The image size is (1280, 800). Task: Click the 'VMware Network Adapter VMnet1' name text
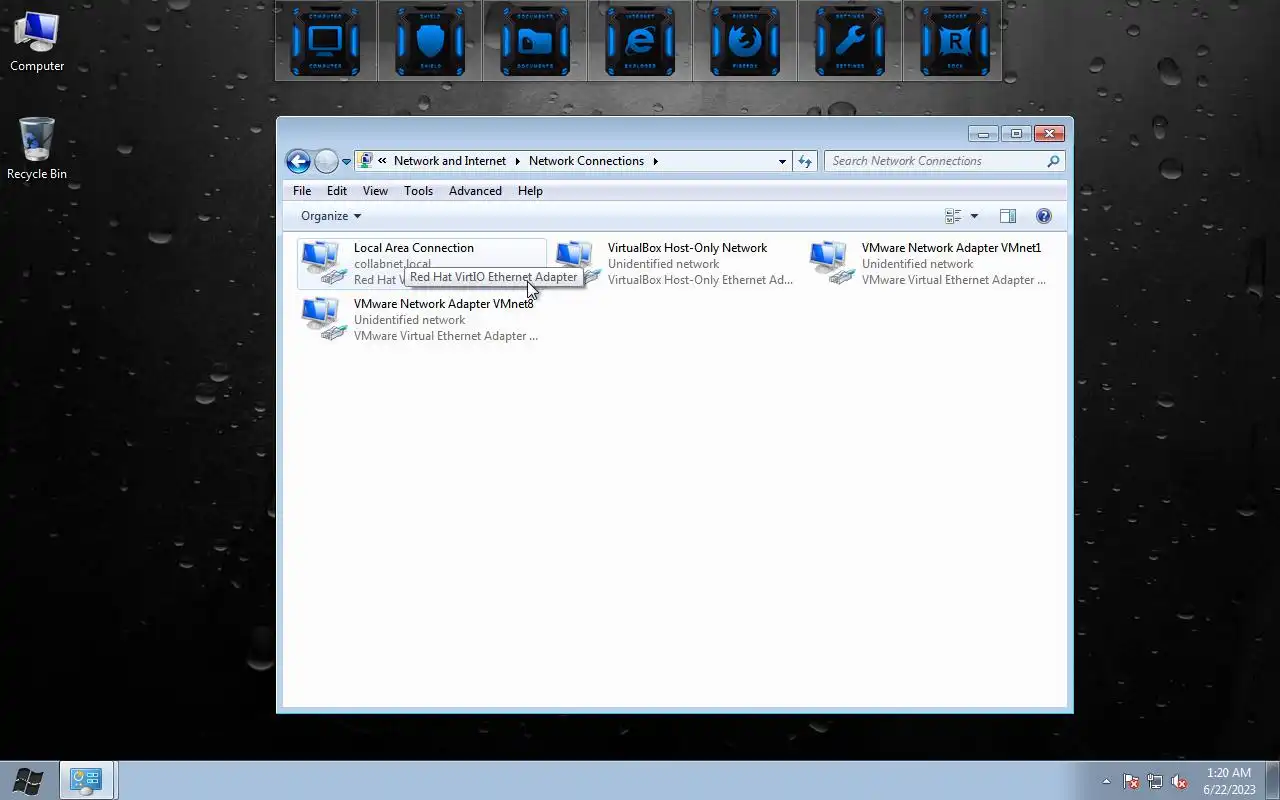[951, 248]
